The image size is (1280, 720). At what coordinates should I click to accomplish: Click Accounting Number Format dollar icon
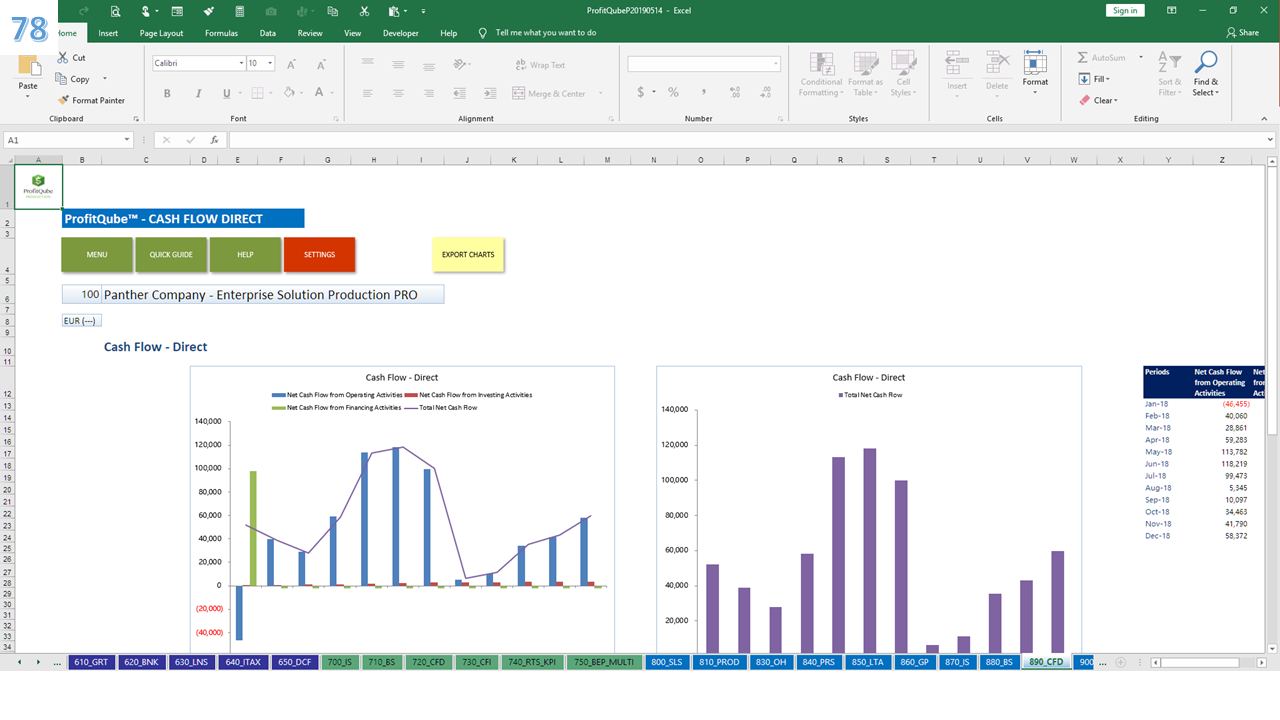click(641, 92)
